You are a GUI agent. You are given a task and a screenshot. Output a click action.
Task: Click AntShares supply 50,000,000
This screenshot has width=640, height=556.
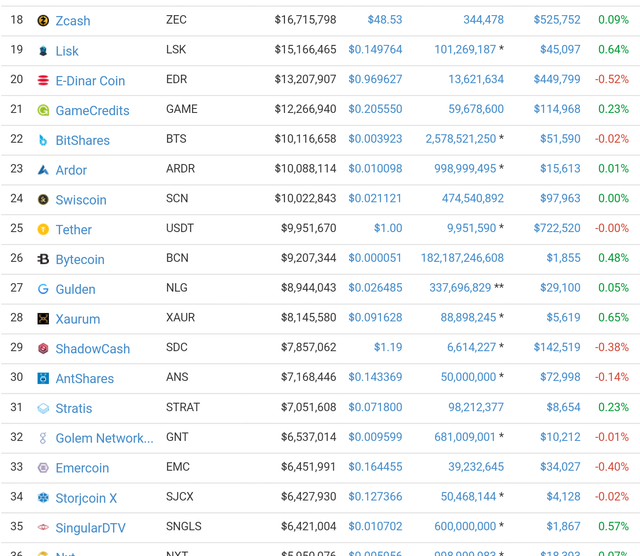(x=468, y=377)
